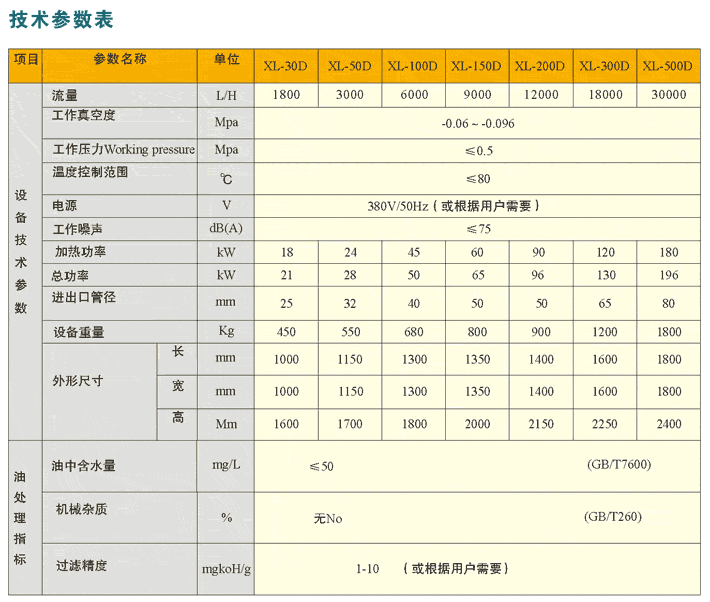Select the XL-200D column header
Screen dimensions: 710x602
(x=540, y=66)
